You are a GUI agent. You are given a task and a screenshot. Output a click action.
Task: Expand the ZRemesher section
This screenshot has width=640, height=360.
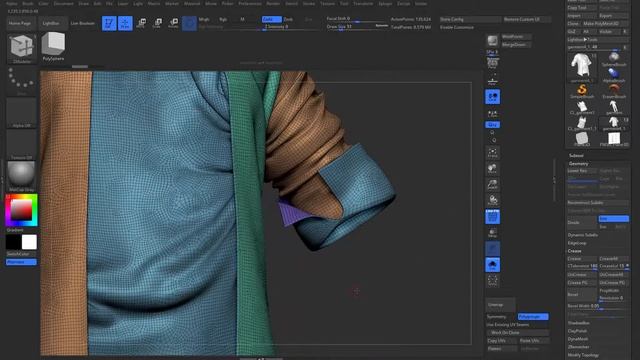point(578,347)
